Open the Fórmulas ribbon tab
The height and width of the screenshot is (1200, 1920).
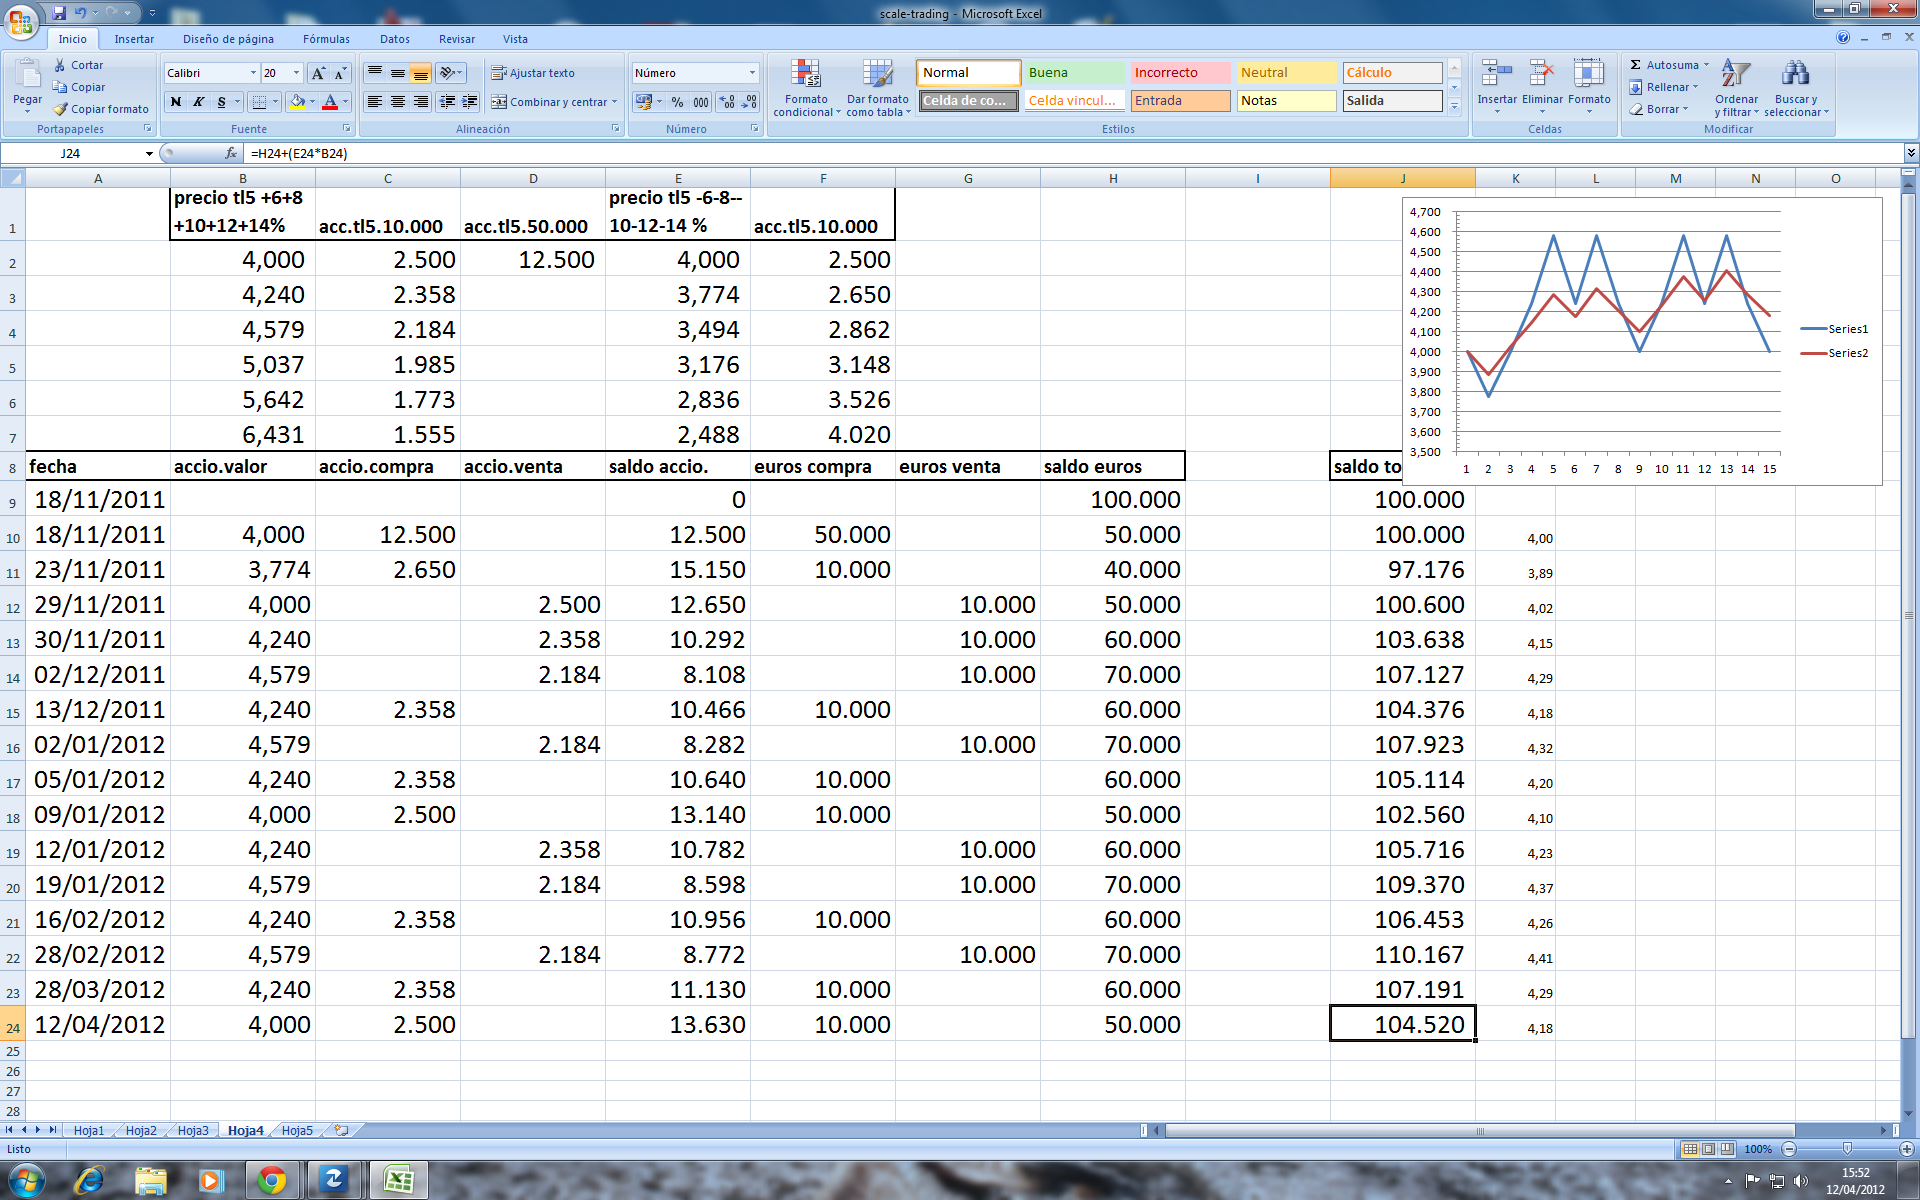coord(326,39)
